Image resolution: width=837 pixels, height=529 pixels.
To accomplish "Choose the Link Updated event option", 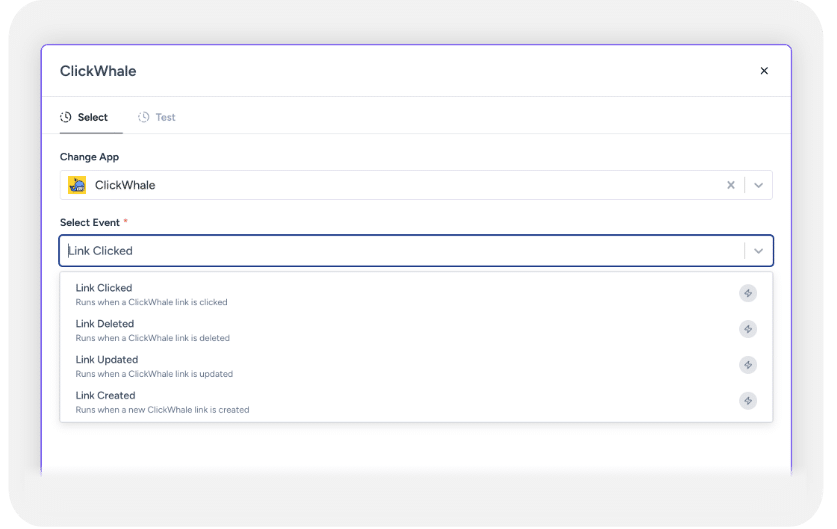I will [416, 366].
